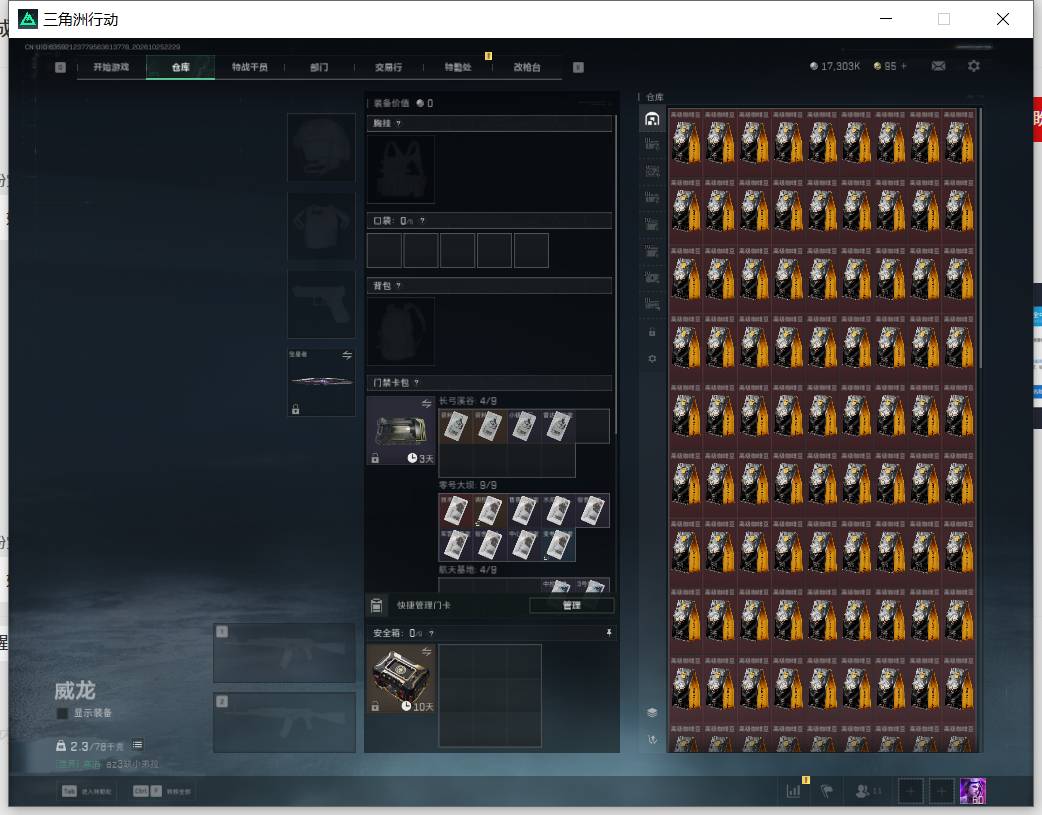Open the mail inbox envelope icon
Viewport: 1042px width, 815px height.
[x=938, y=66]
